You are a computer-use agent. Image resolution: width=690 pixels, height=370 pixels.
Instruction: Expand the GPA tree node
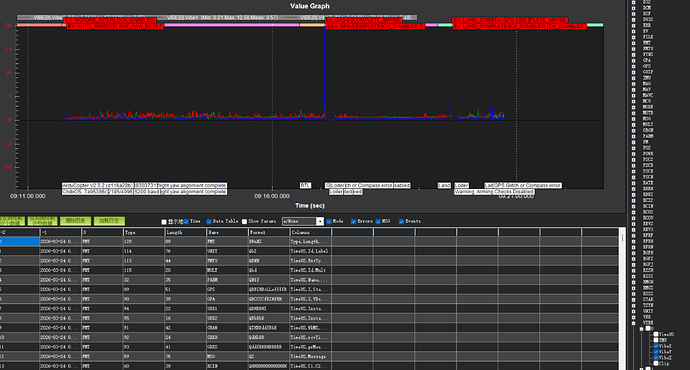[633, 60]
